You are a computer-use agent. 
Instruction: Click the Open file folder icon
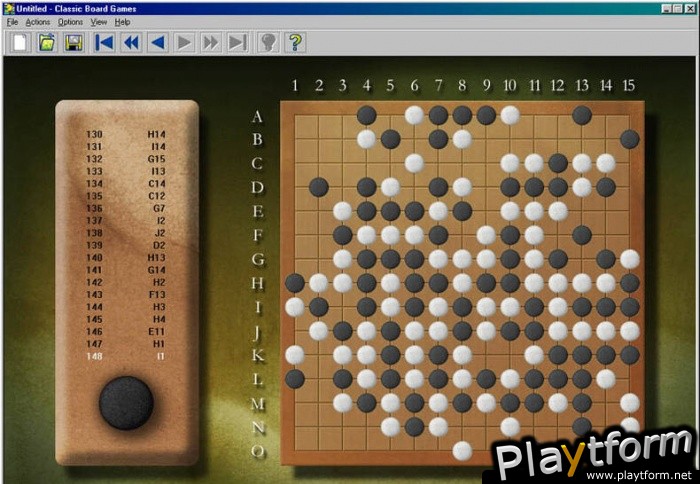tap(47, 42)
